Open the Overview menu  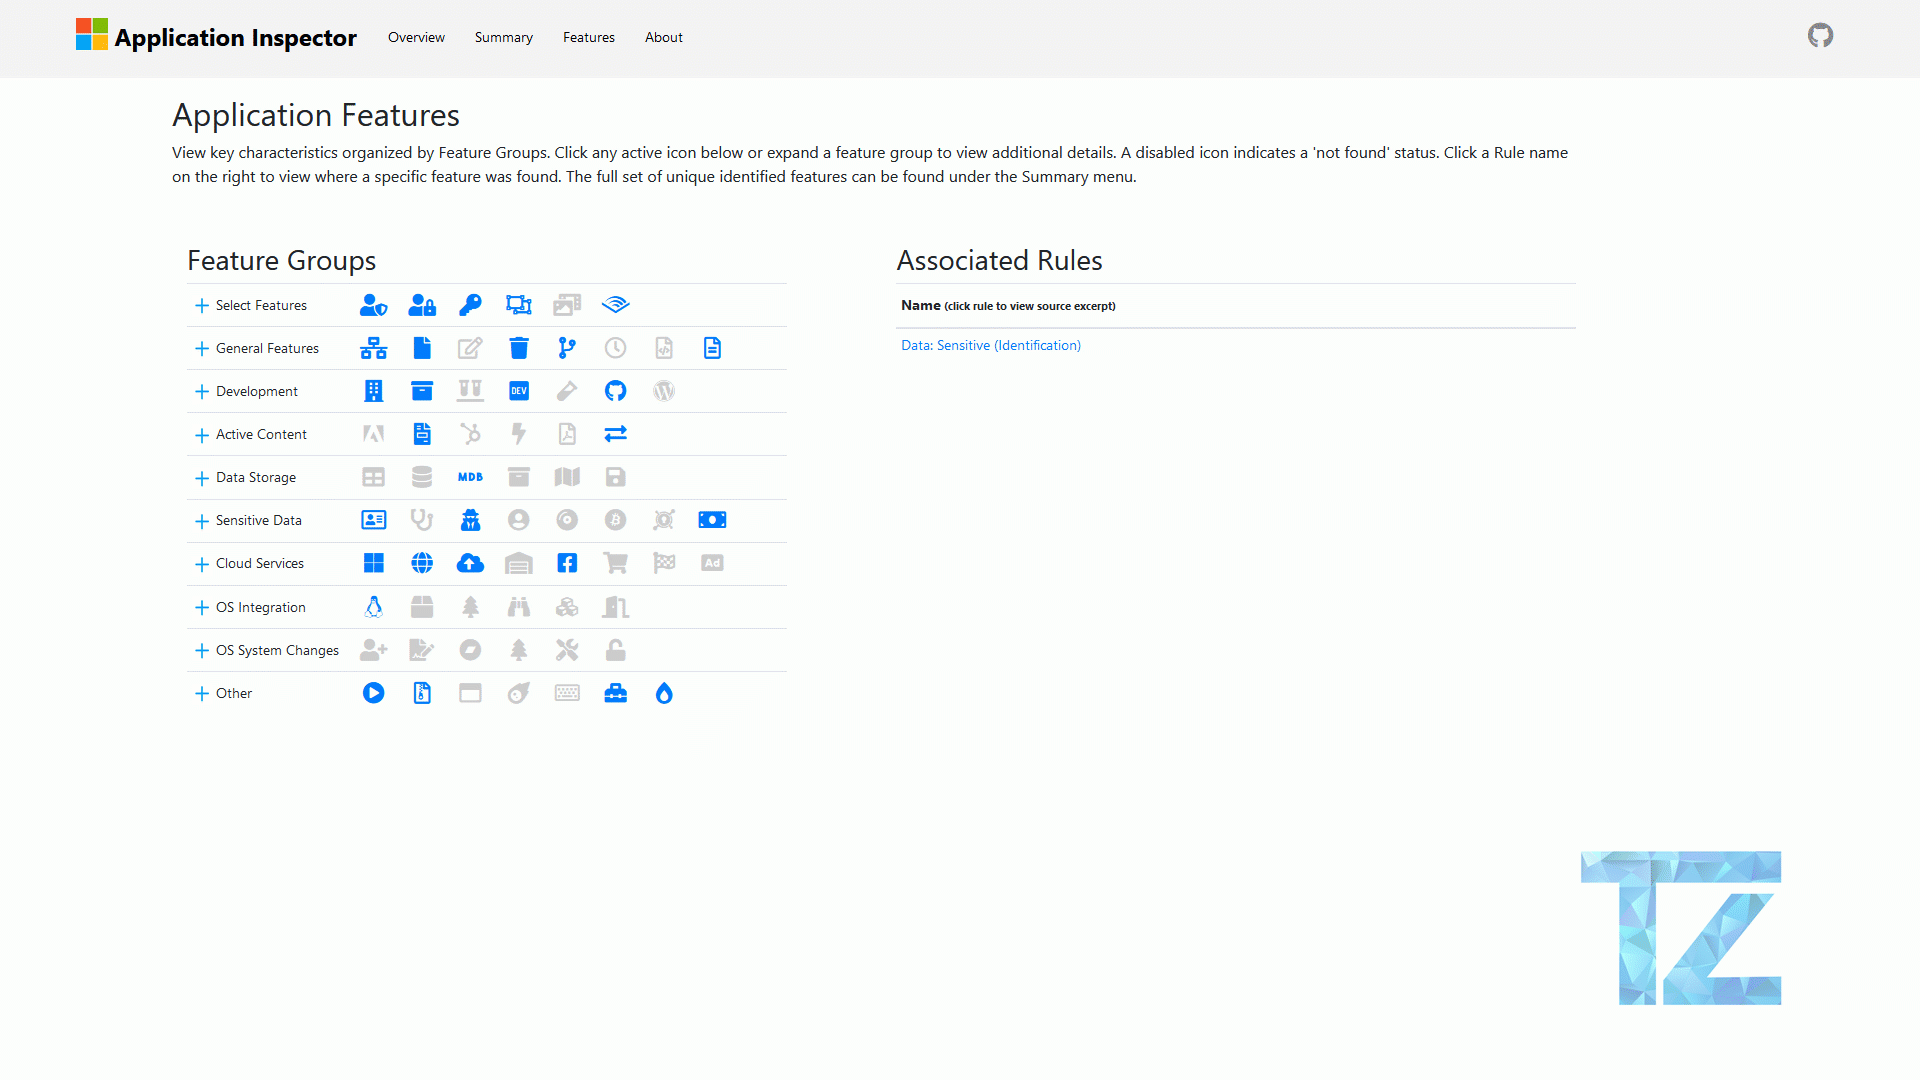(416, 37)
